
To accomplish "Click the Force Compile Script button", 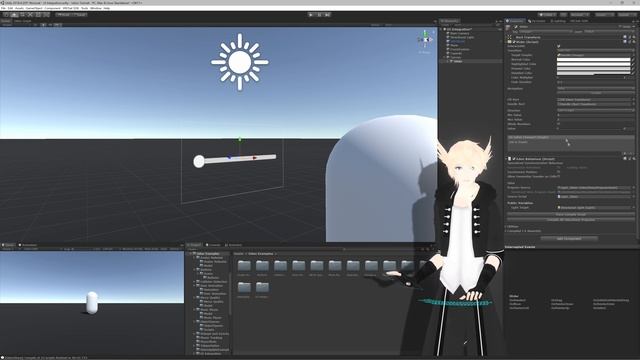I will pos(571,214).
